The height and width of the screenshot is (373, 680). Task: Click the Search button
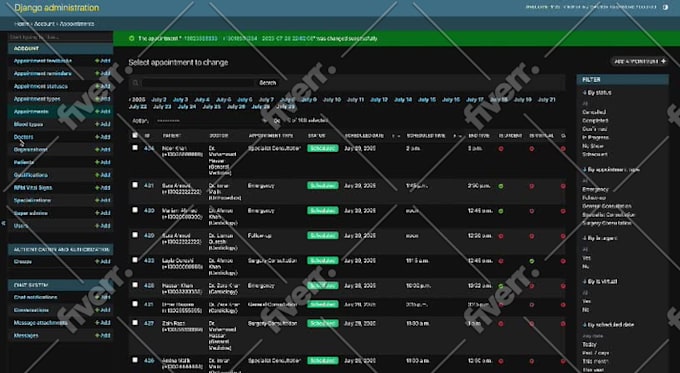[268, 83]
